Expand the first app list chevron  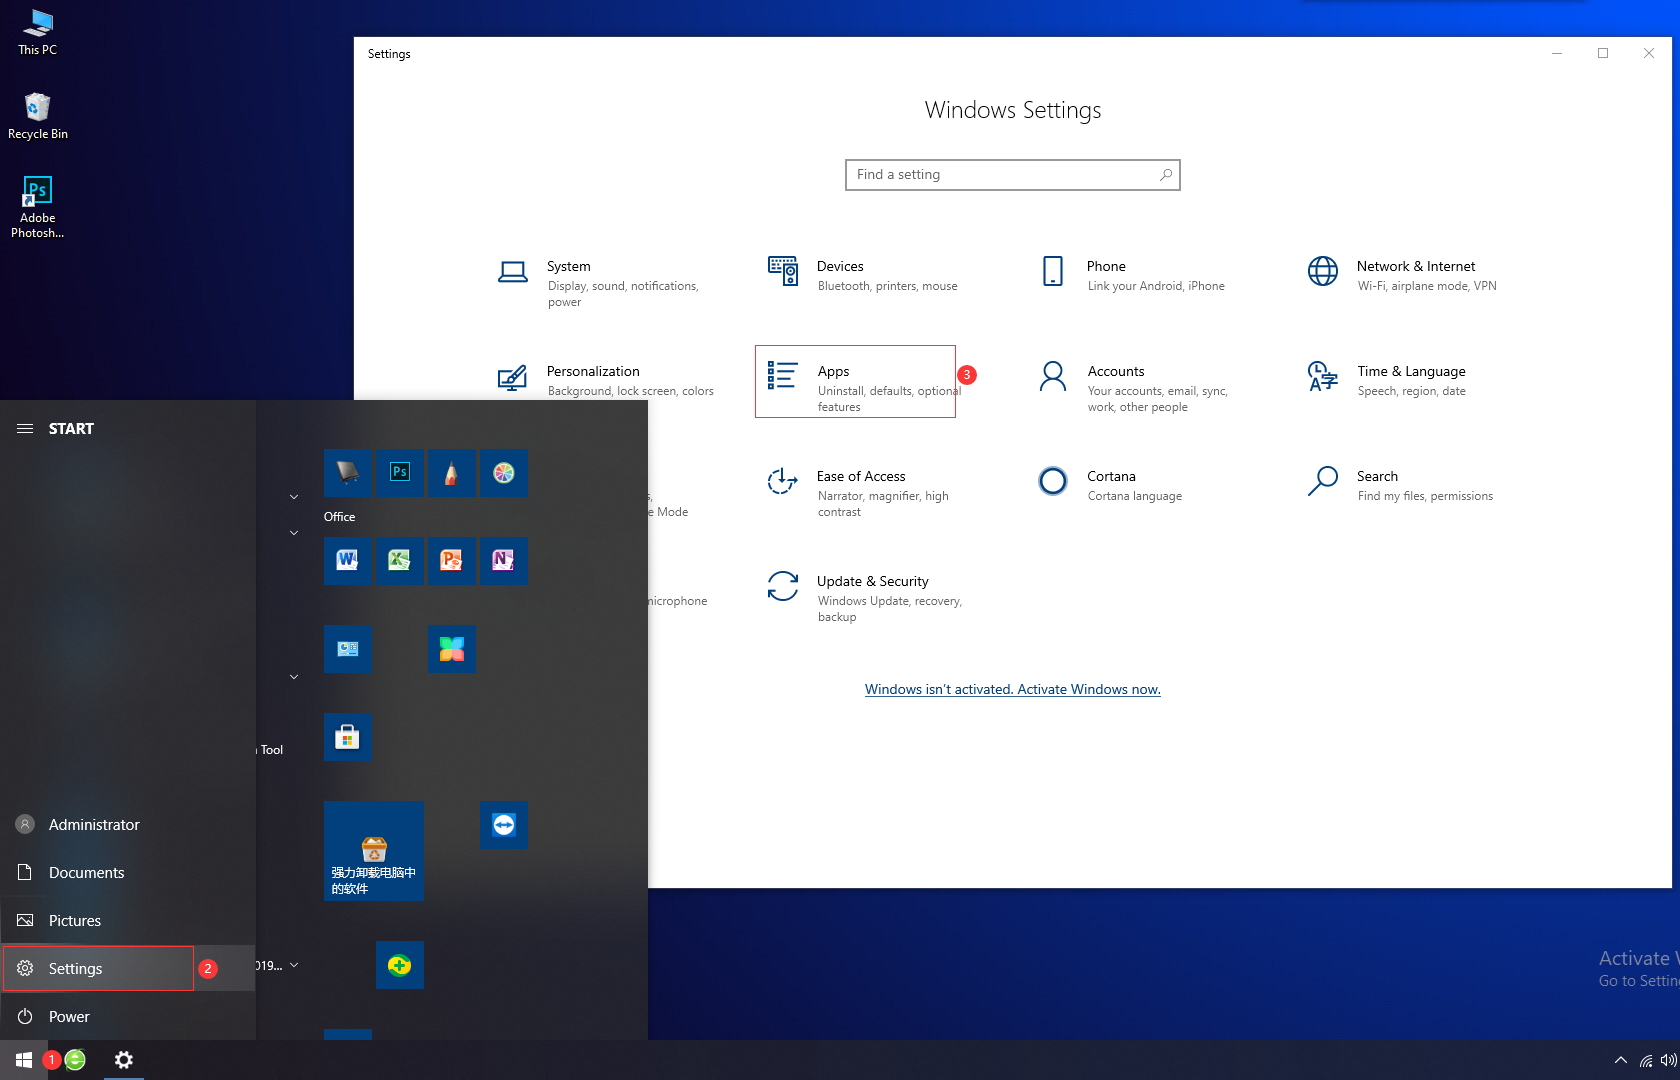click(294, 496)
